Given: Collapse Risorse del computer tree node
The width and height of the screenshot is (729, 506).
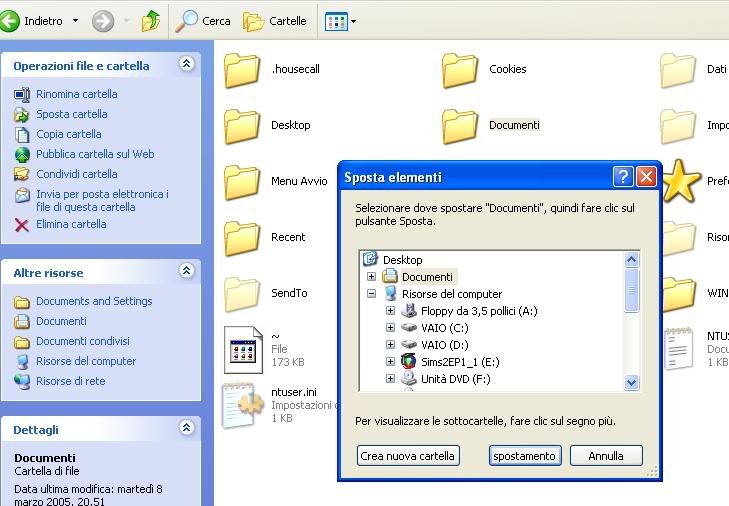Looking at the screenshot, I should point(372,294).
